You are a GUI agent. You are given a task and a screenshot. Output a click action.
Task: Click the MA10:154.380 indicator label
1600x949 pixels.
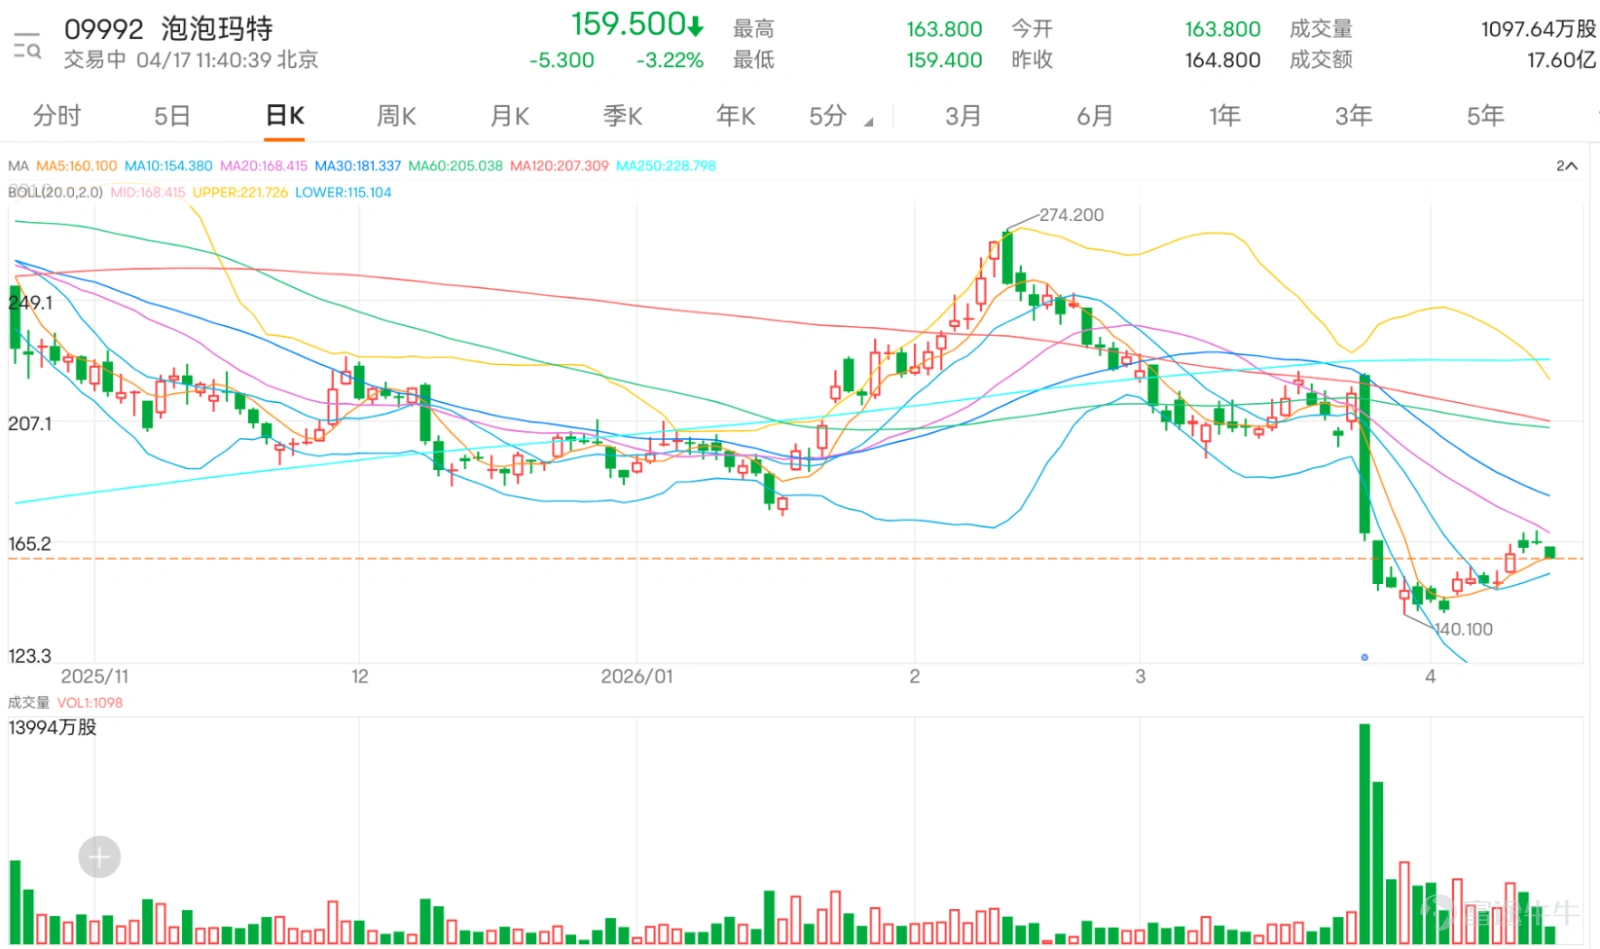(168, 166)
